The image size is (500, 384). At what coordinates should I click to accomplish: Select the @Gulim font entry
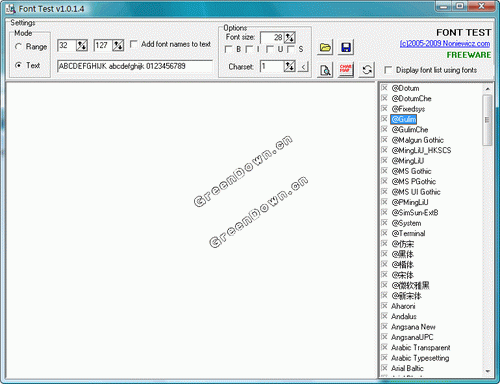(404, 119)
